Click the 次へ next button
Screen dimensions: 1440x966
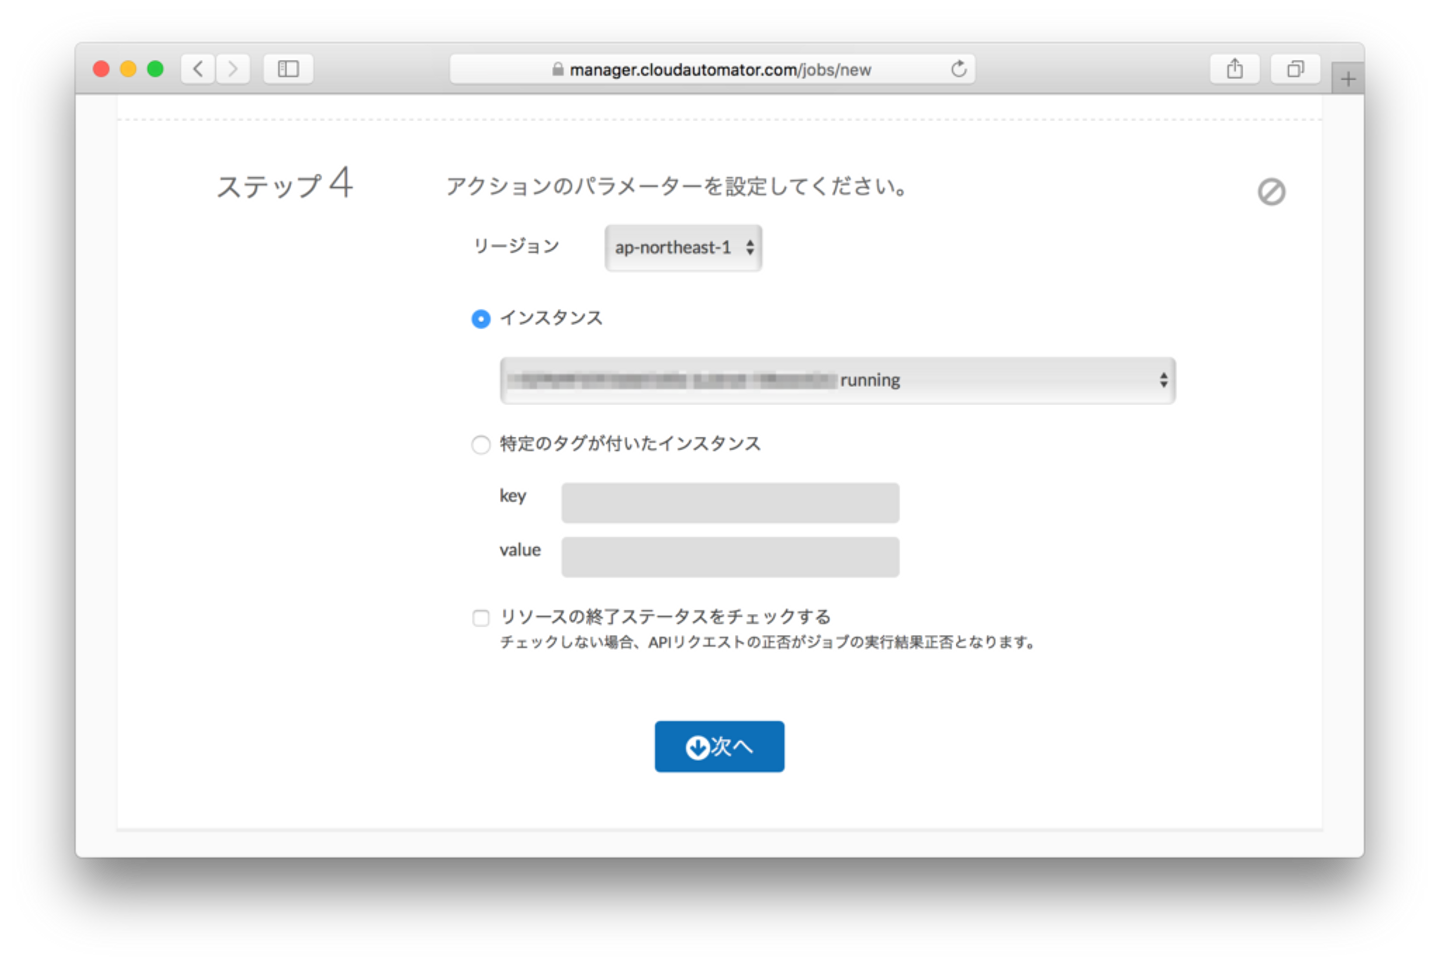click(719, 746)
